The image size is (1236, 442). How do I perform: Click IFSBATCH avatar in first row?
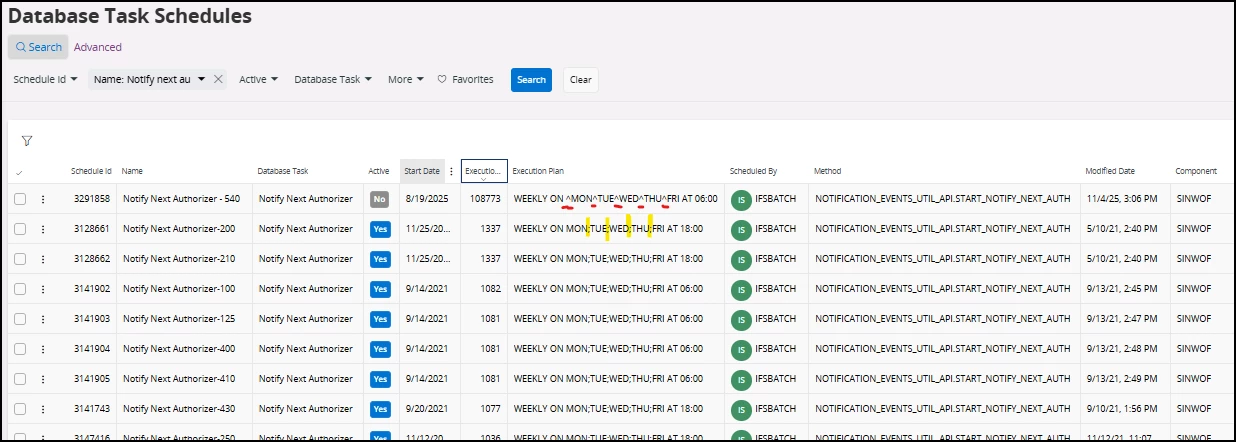tap(741, 199)
